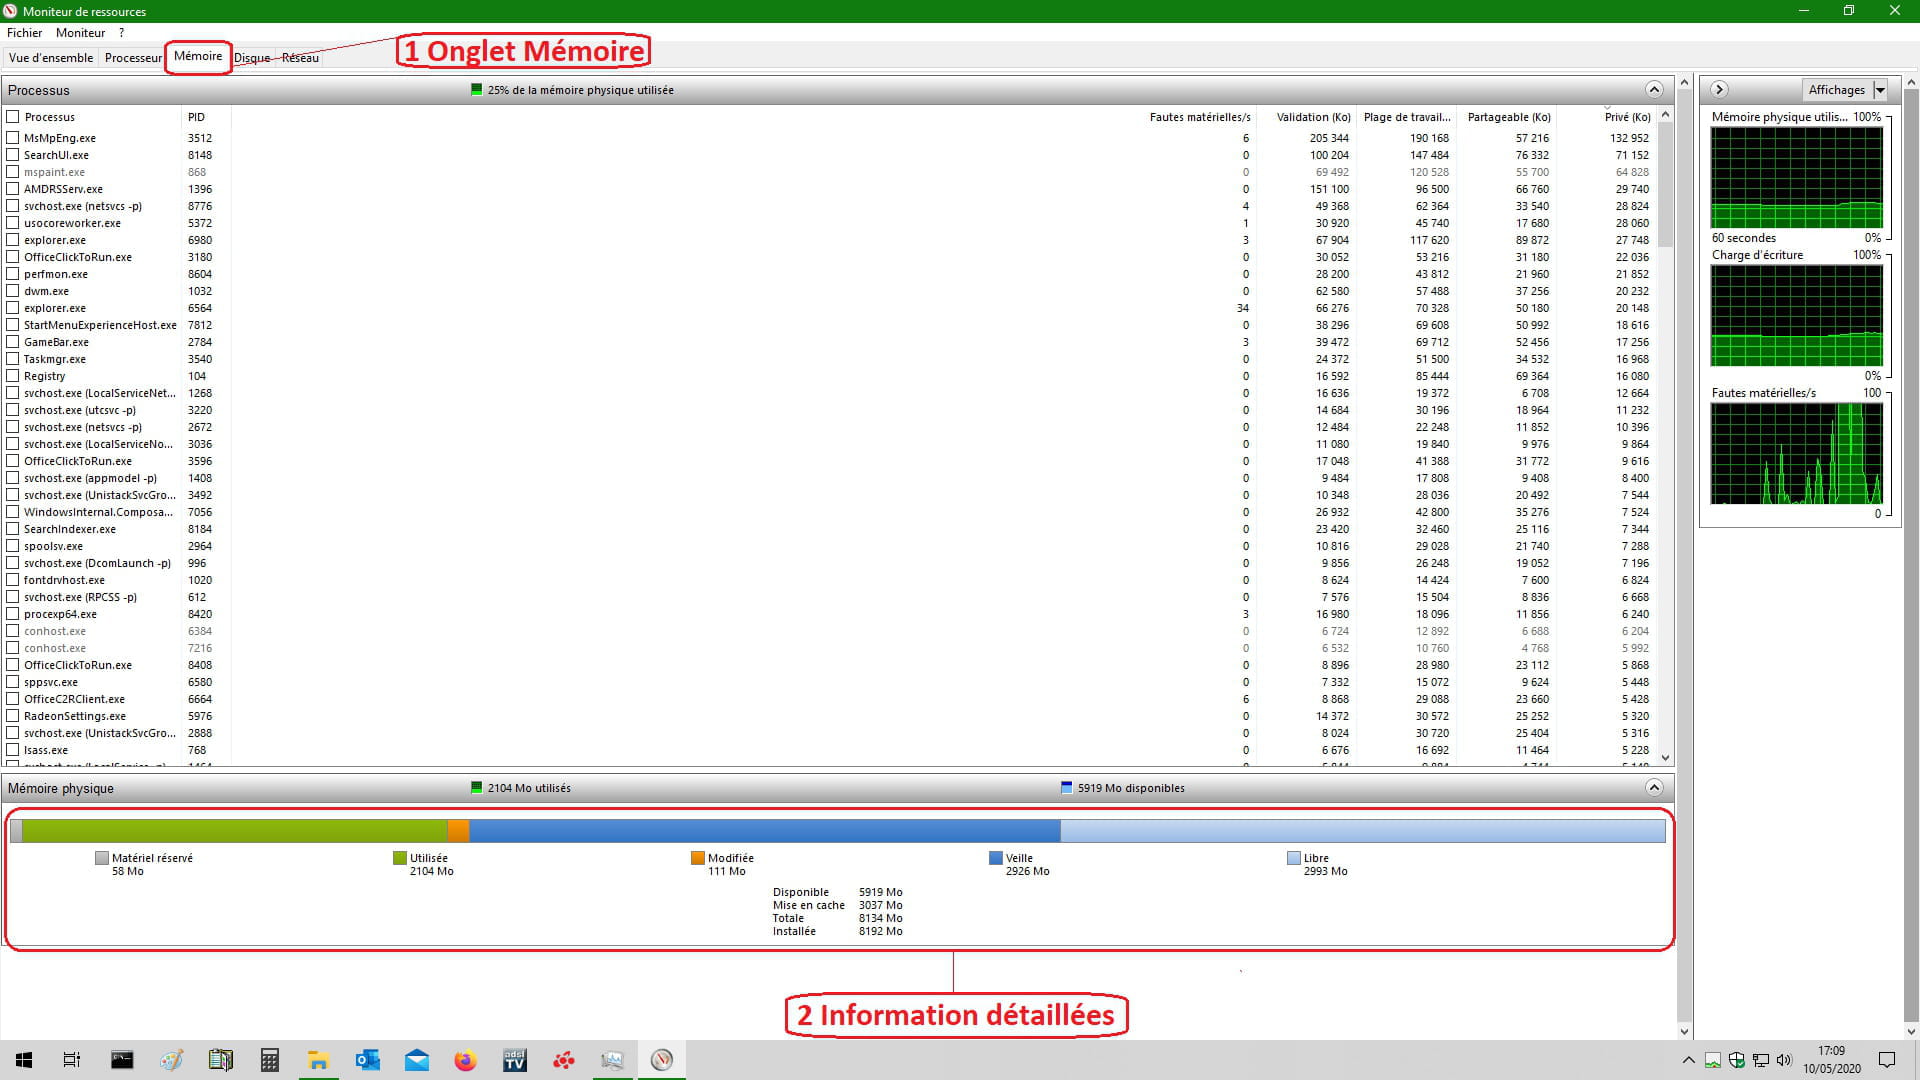Viewport: 1920px width, 1080px height.
Task: Open the Windows Start menu
Action: [24, 1060]
